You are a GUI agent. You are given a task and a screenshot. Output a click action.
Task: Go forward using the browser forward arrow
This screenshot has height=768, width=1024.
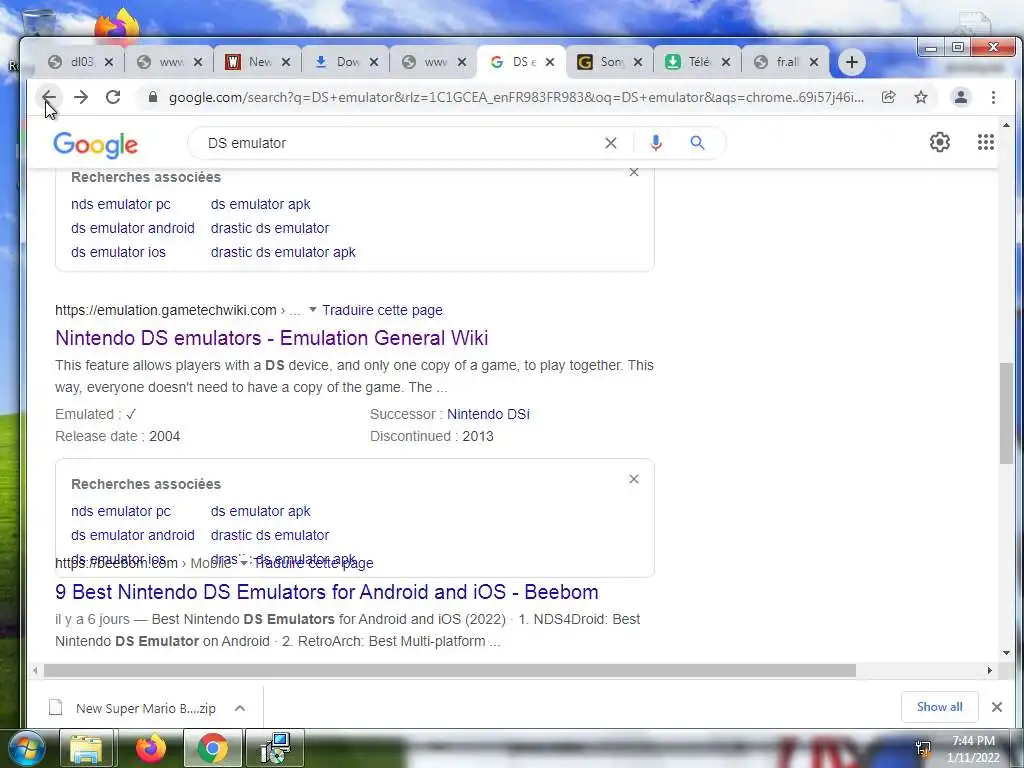[81, 97]
